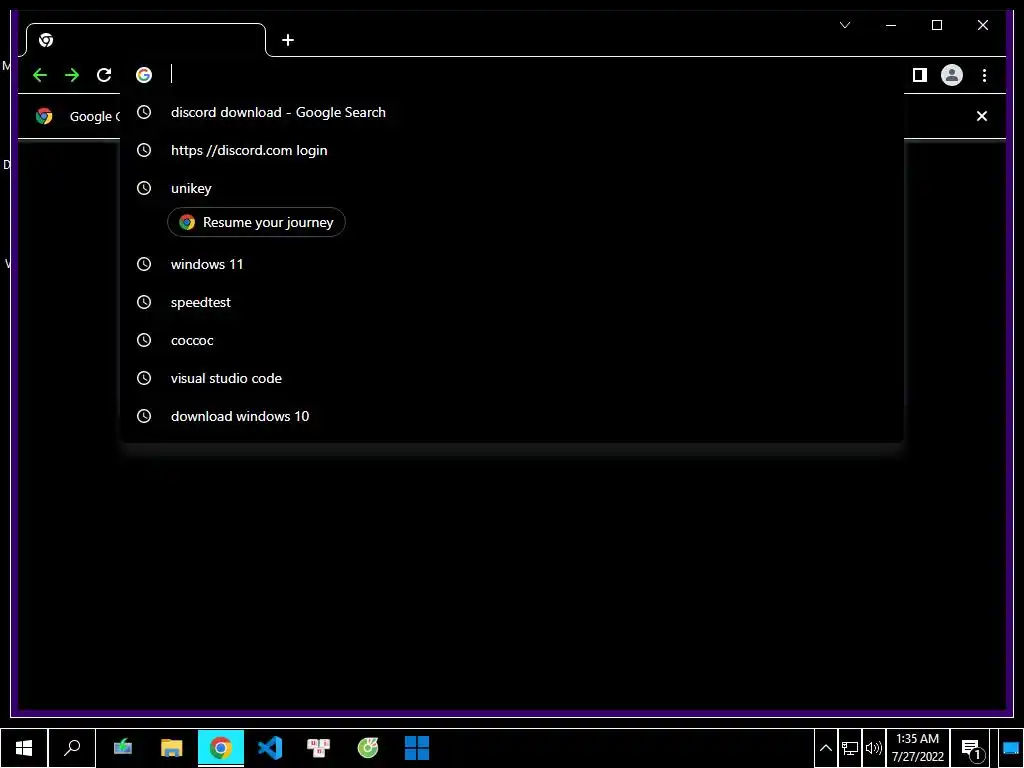Click the clock icon beside 'speedtest'

click(x=144, y=302)
